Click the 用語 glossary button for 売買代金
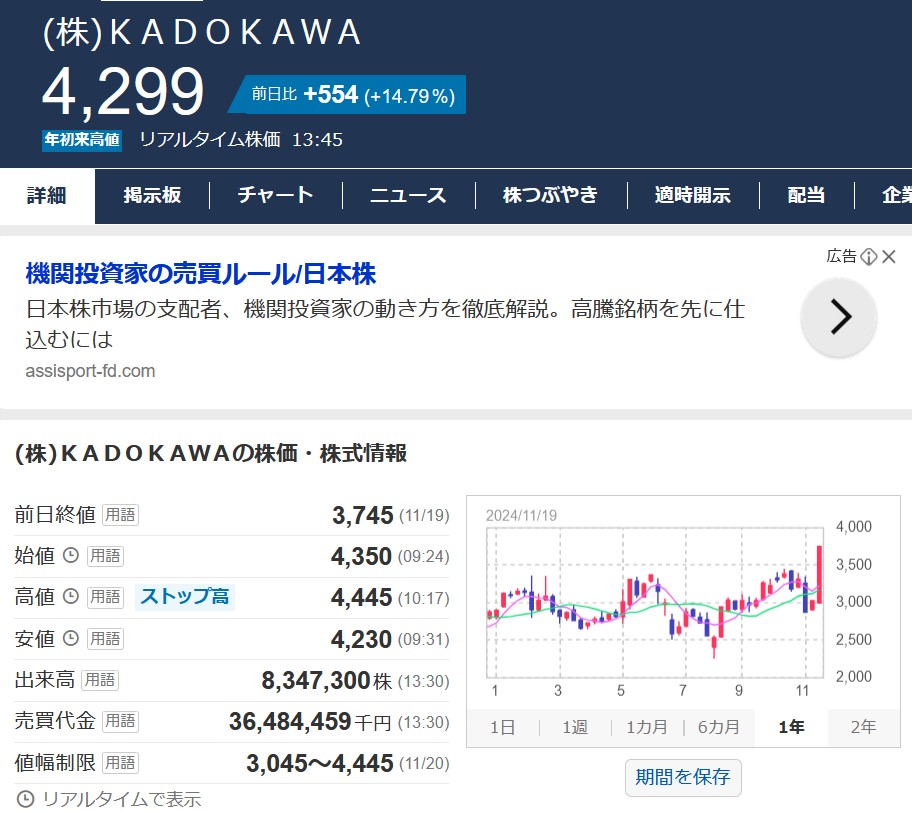The image size is (912, 813). [120, 721]
